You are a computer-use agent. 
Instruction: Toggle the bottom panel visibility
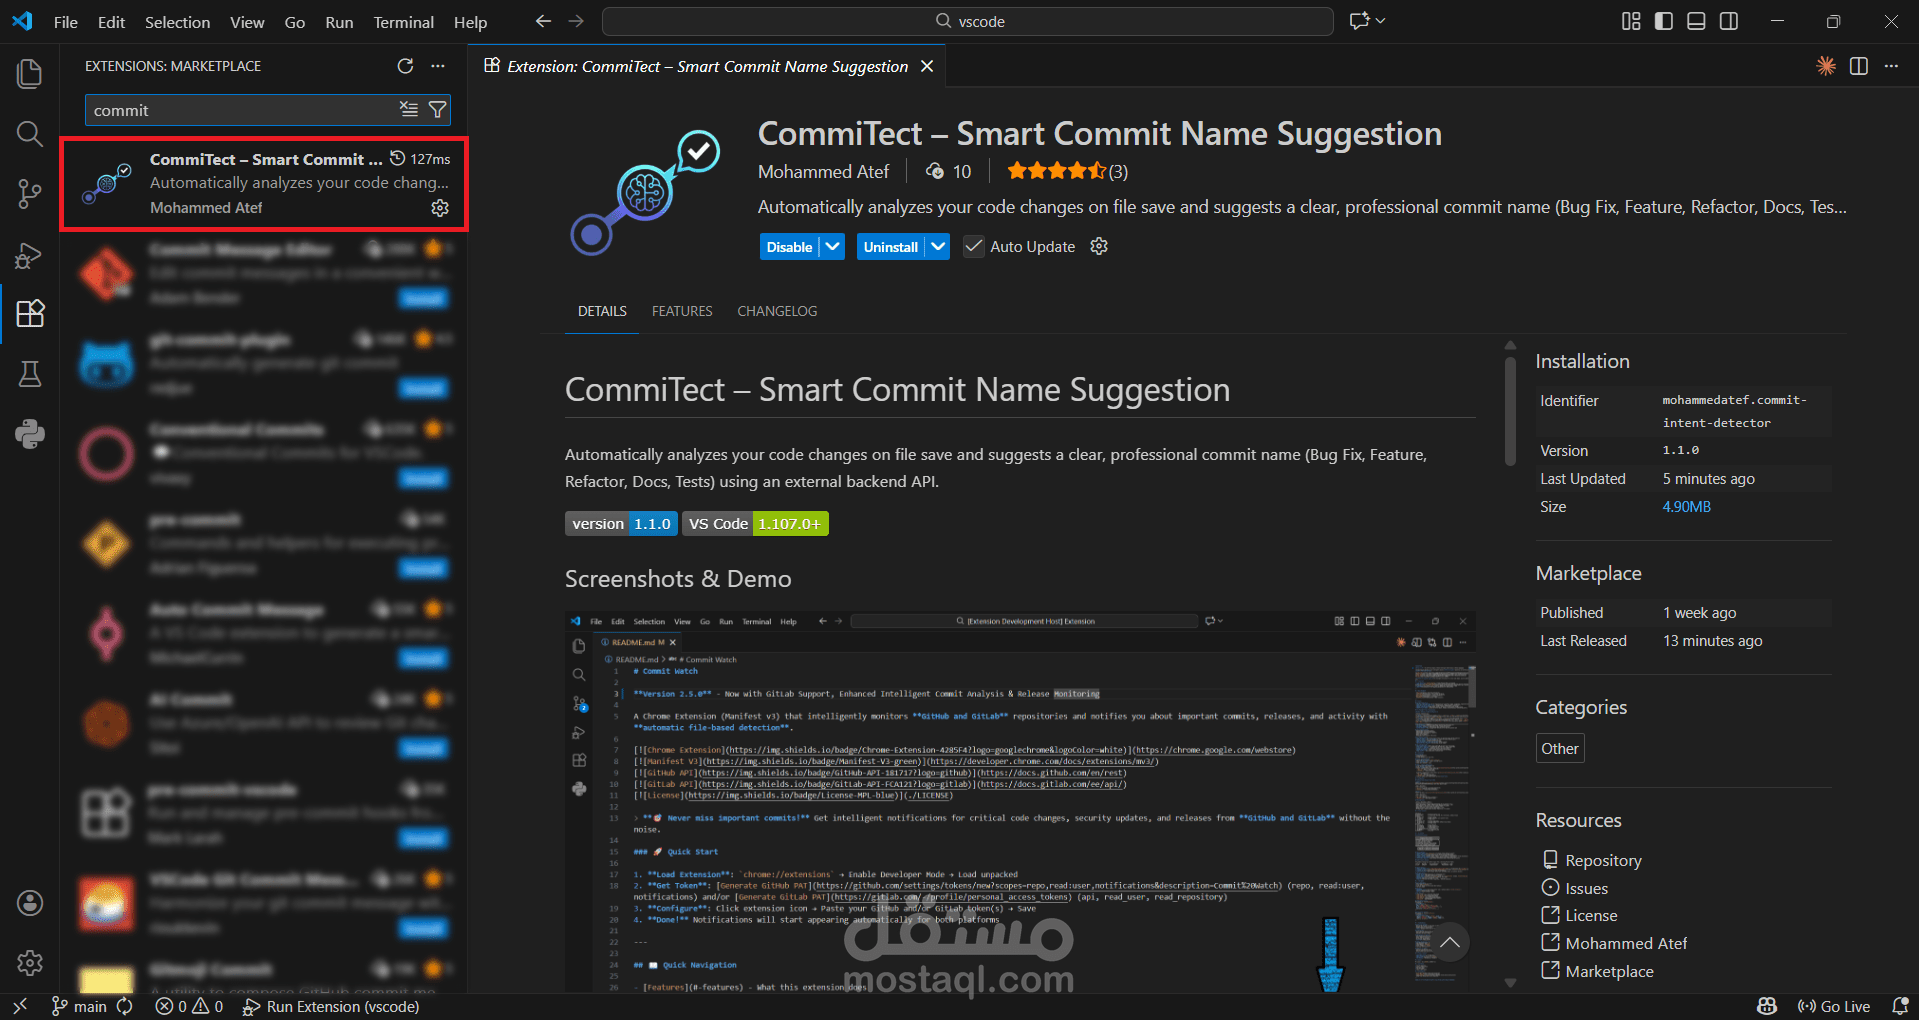point(1696,21)
